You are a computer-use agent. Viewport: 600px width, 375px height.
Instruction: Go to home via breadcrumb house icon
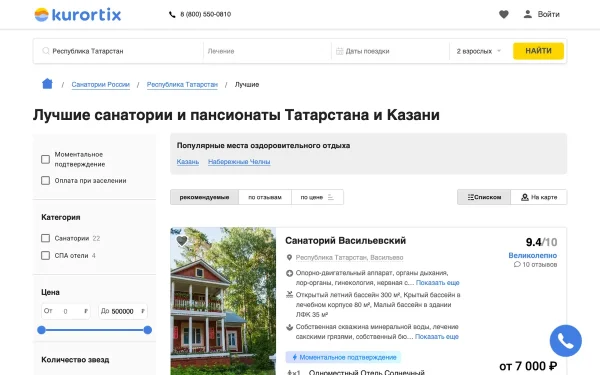tap(47, 83)
